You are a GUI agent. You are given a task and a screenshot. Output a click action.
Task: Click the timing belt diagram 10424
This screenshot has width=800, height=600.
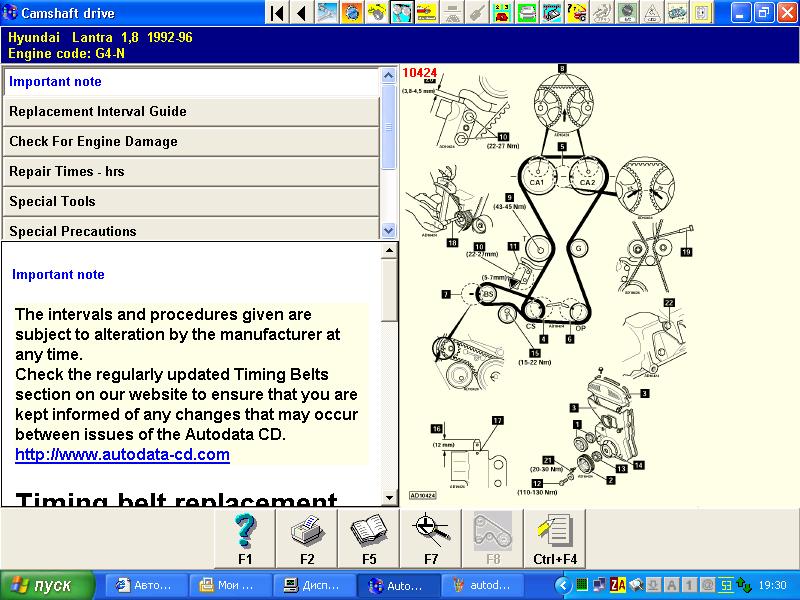[x=548, y=283]
